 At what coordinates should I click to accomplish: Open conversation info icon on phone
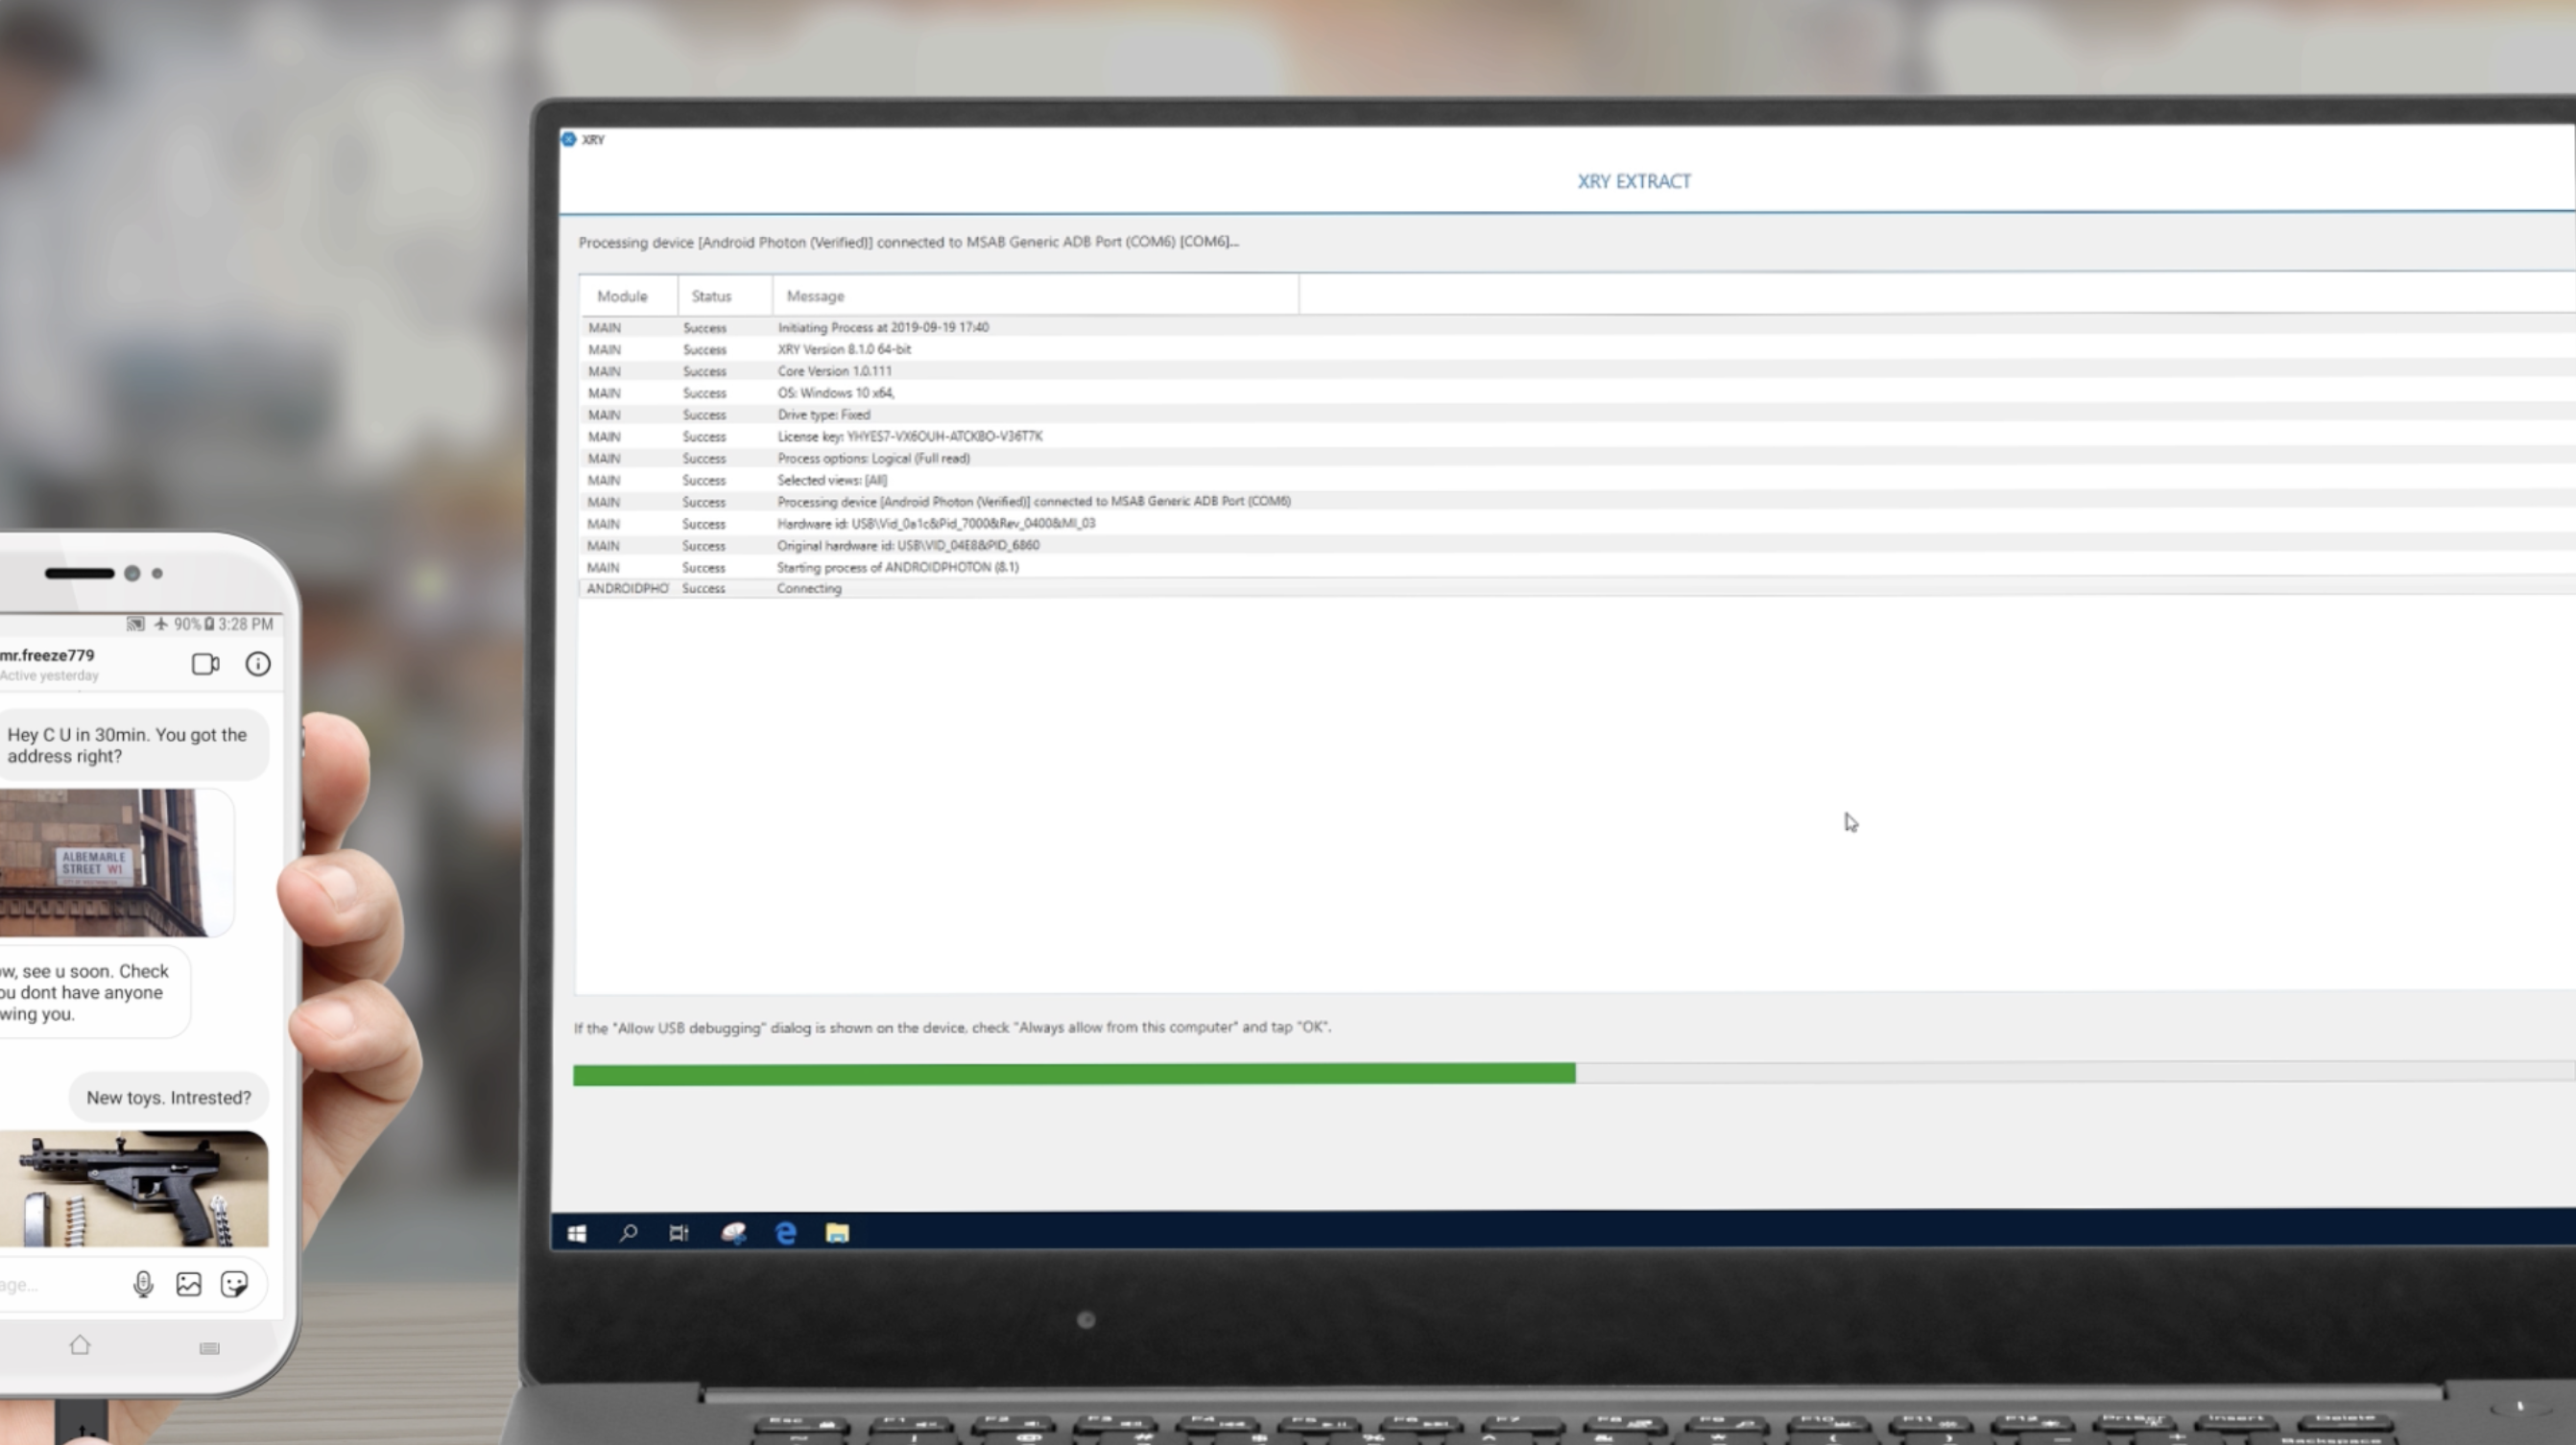[258, 664]
